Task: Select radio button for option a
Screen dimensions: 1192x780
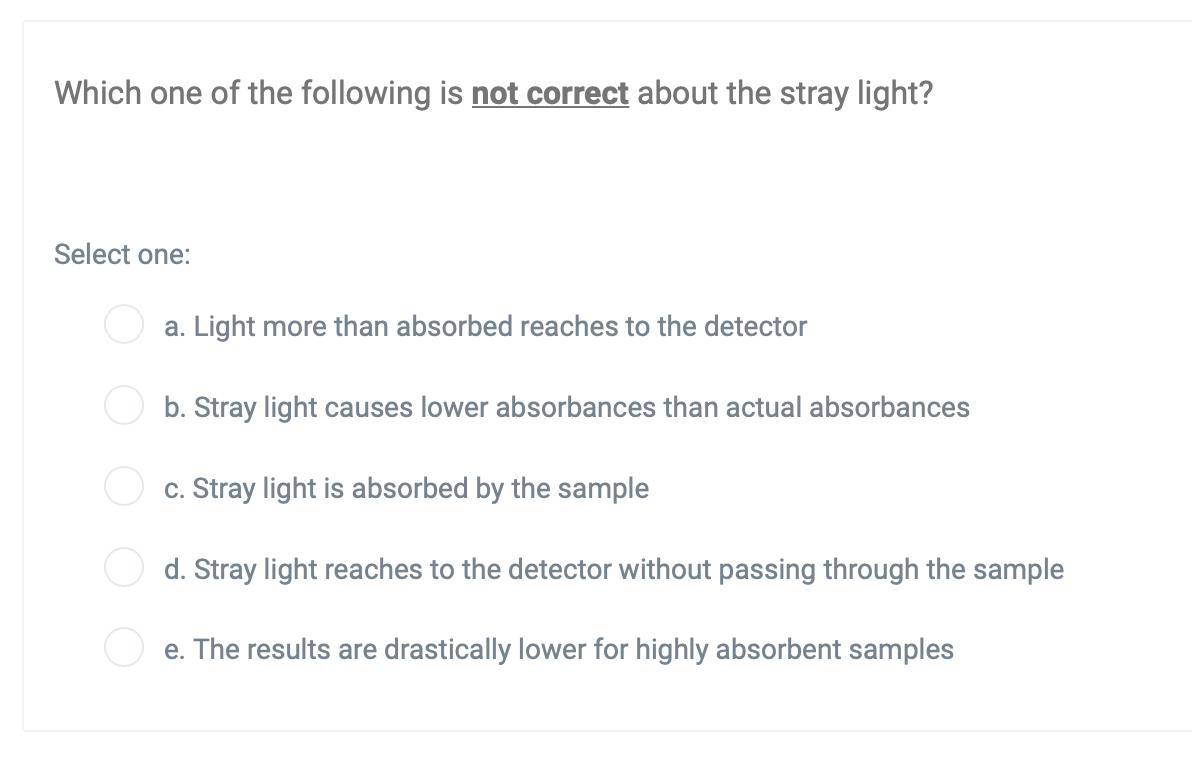Action: click(124, 325)
